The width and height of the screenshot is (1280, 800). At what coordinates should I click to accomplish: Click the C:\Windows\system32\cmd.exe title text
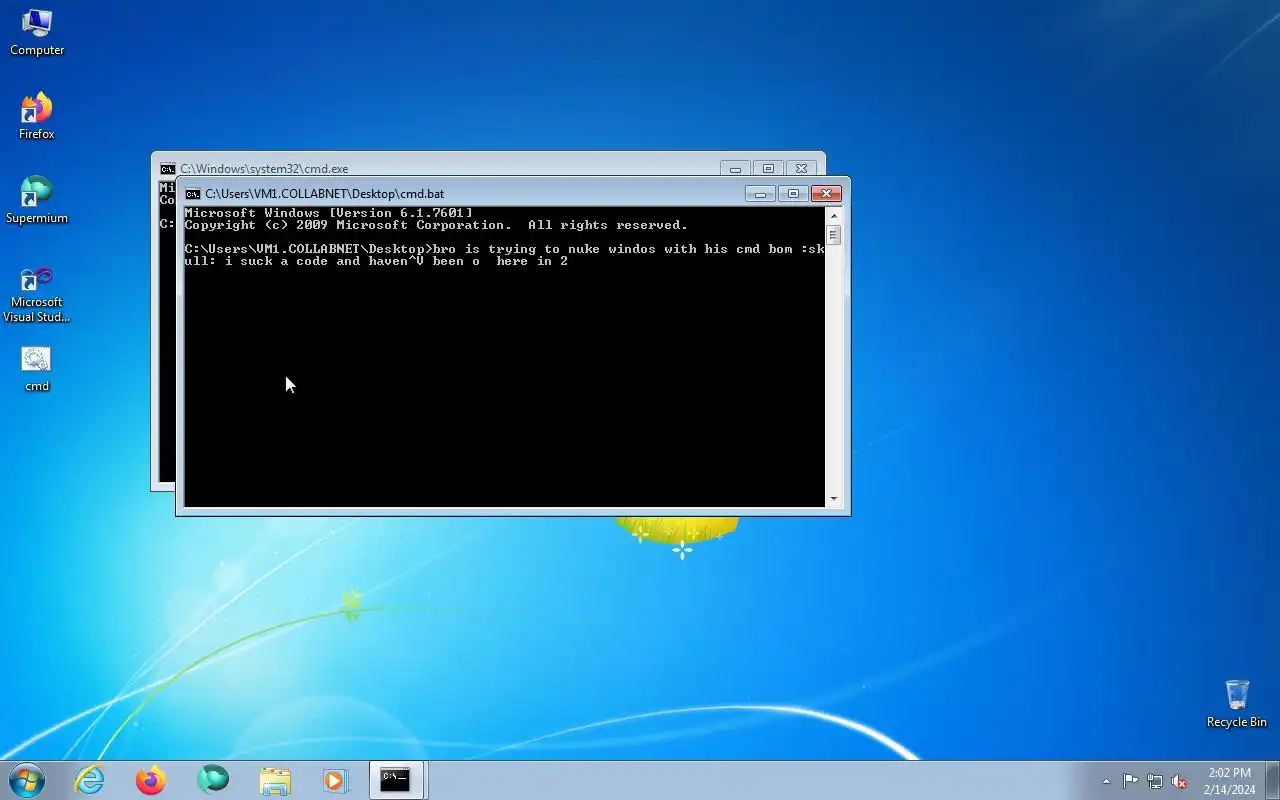(264, 169)
